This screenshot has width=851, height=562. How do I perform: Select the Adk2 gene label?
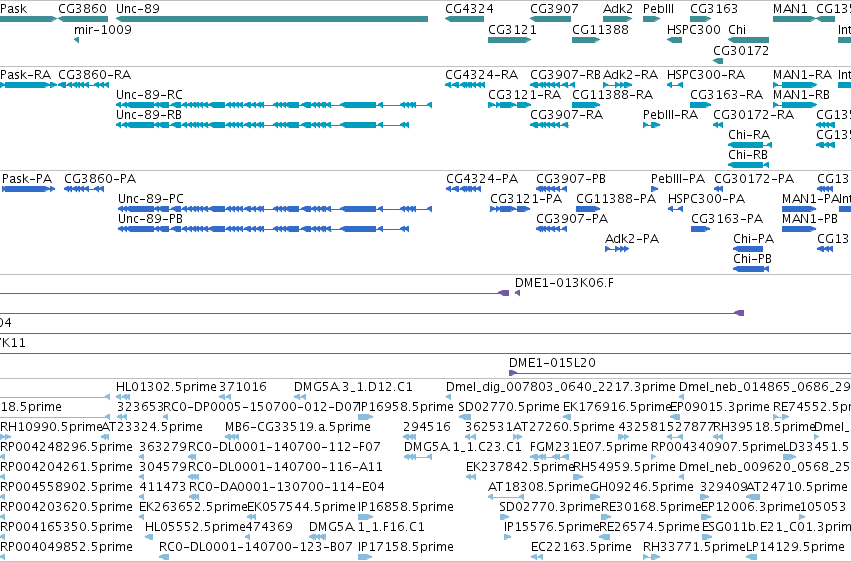[618, 9]
